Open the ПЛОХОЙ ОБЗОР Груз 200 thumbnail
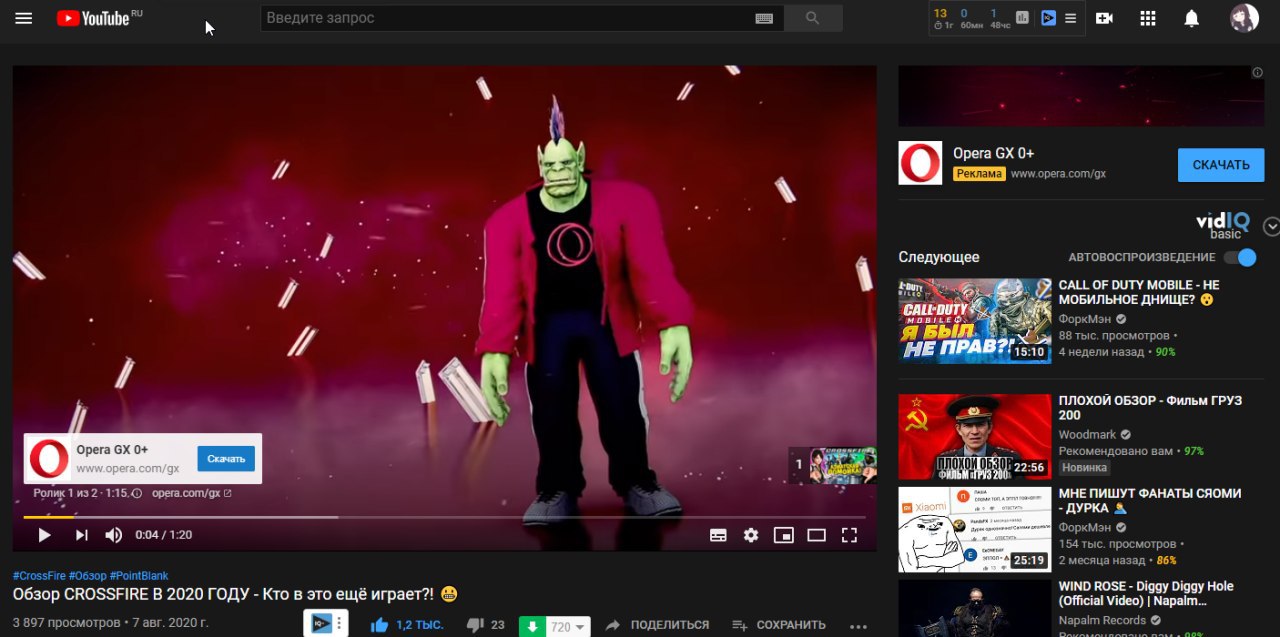The height and width of the screenshot is (637, 1280). pyautogui.click(x=975, y=437)
